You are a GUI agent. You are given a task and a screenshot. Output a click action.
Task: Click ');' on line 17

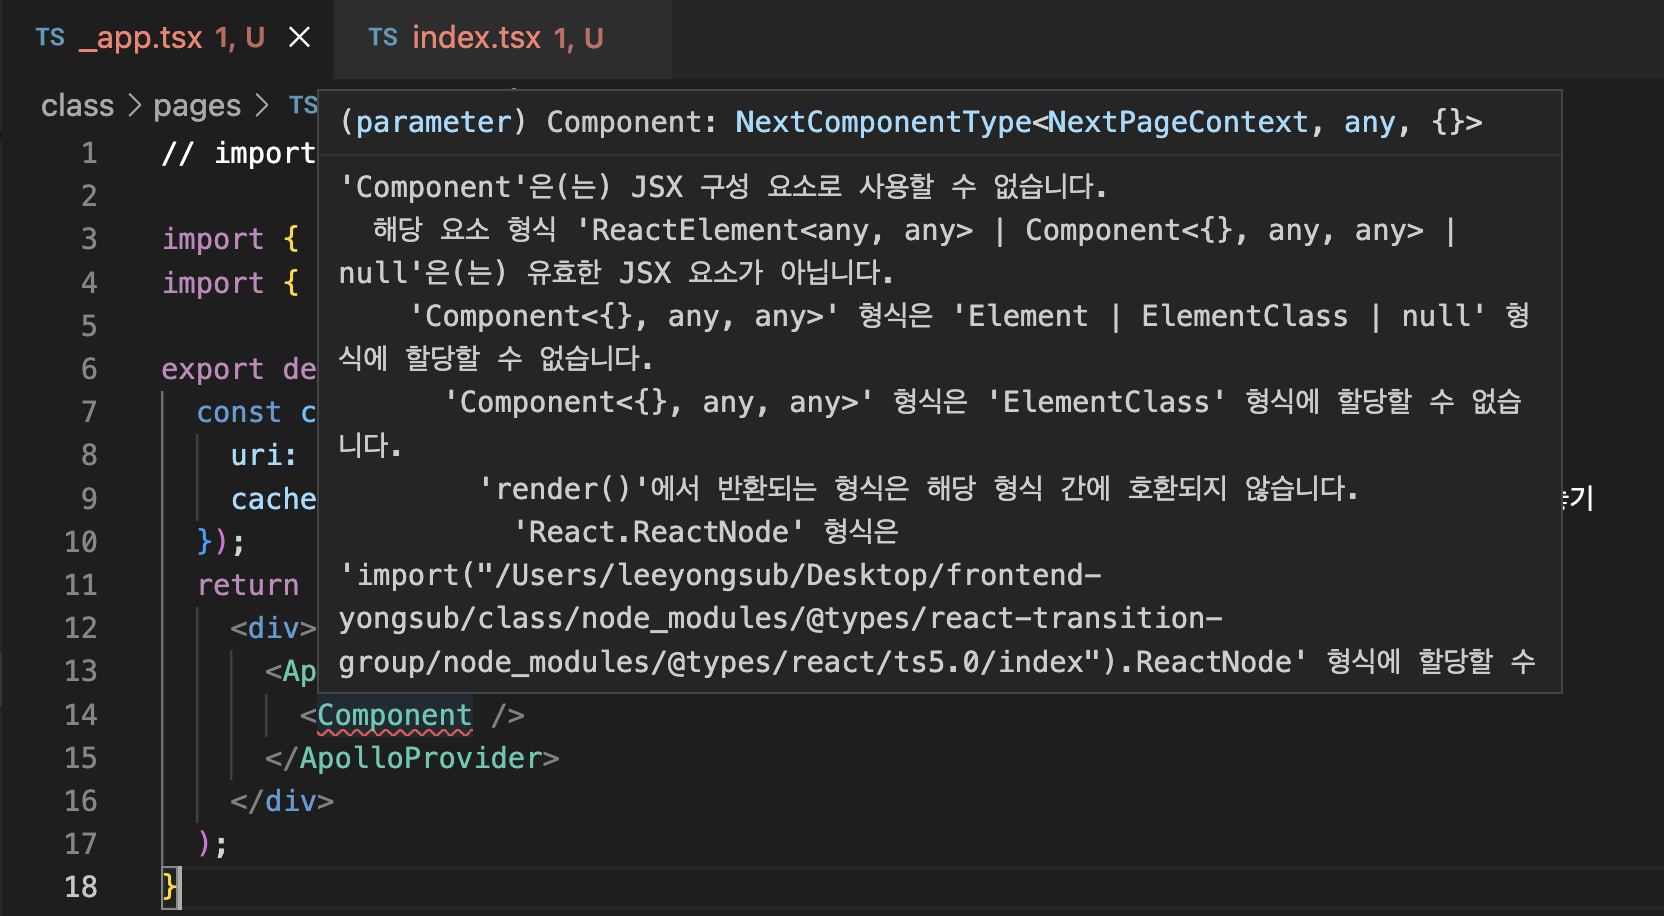[x=213, y=844]
